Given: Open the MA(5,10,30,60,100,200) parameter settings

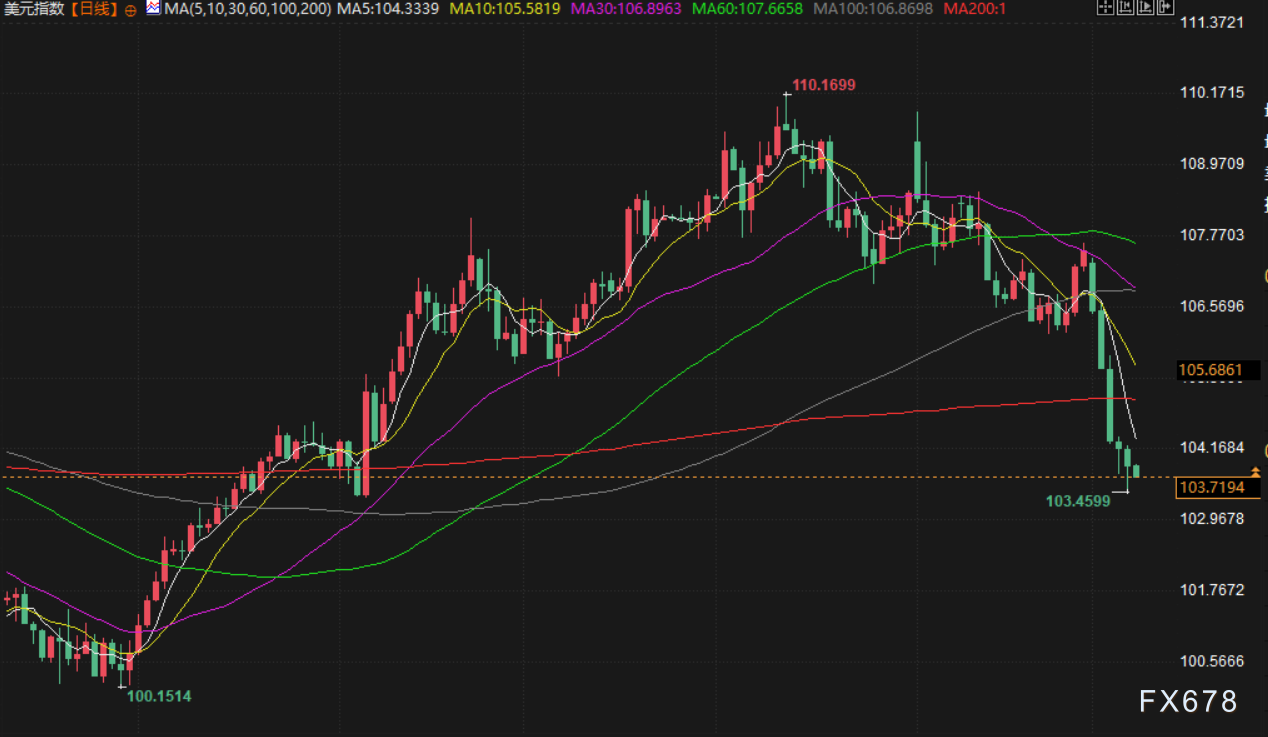Looking at the screenshot, I should 247,9.
